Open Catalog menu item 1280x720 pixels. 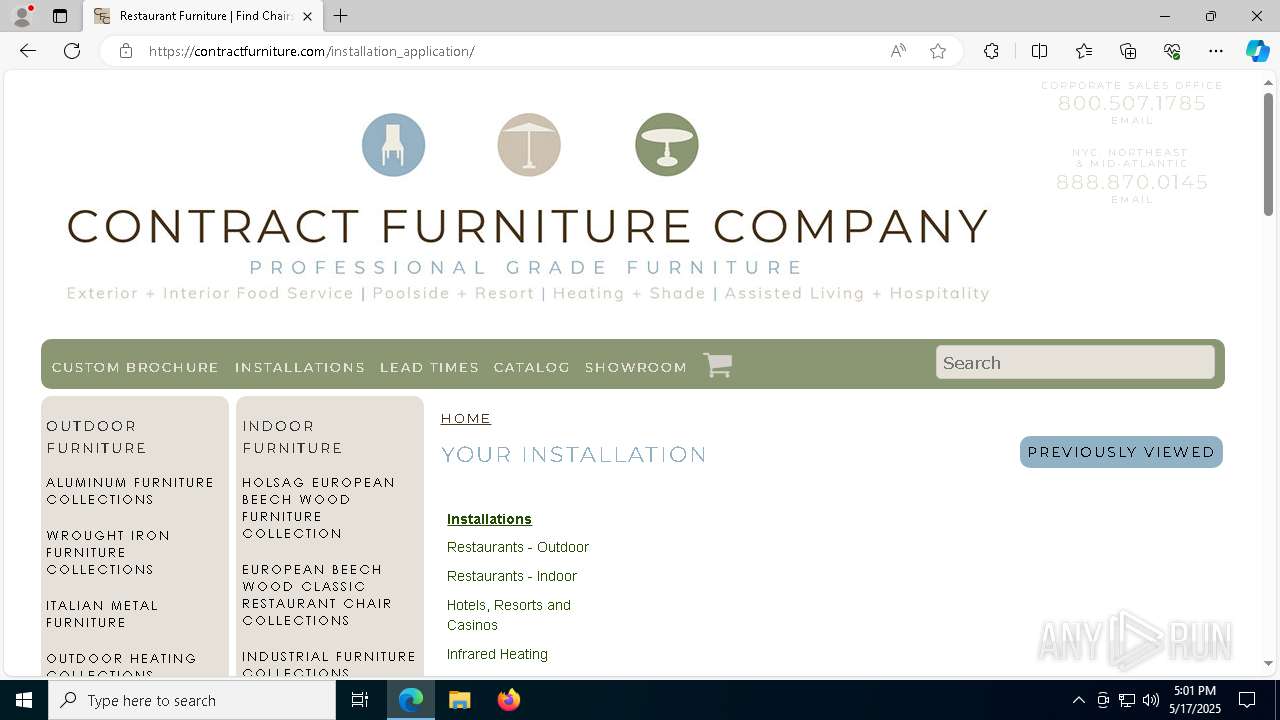532,367
